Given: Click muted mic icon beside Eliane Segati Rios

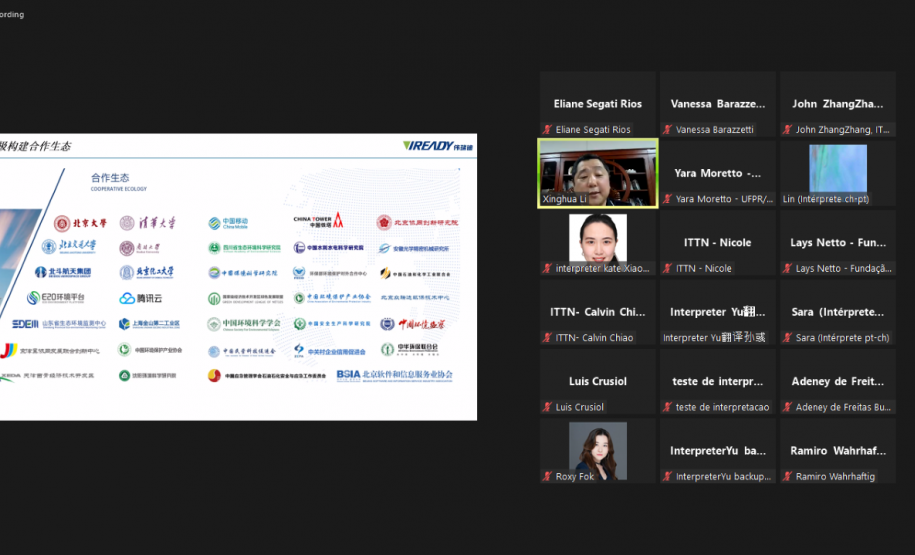Looking at the screenshot, I should point(547,130).
